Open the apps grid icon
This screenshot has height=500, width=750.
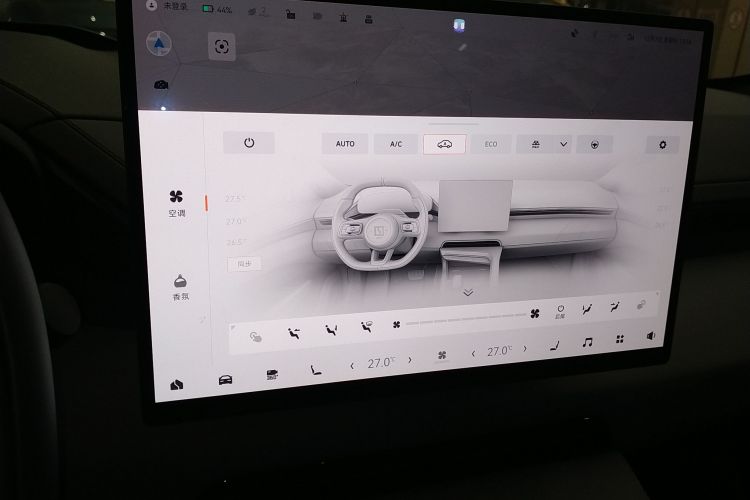click(620, 339)
